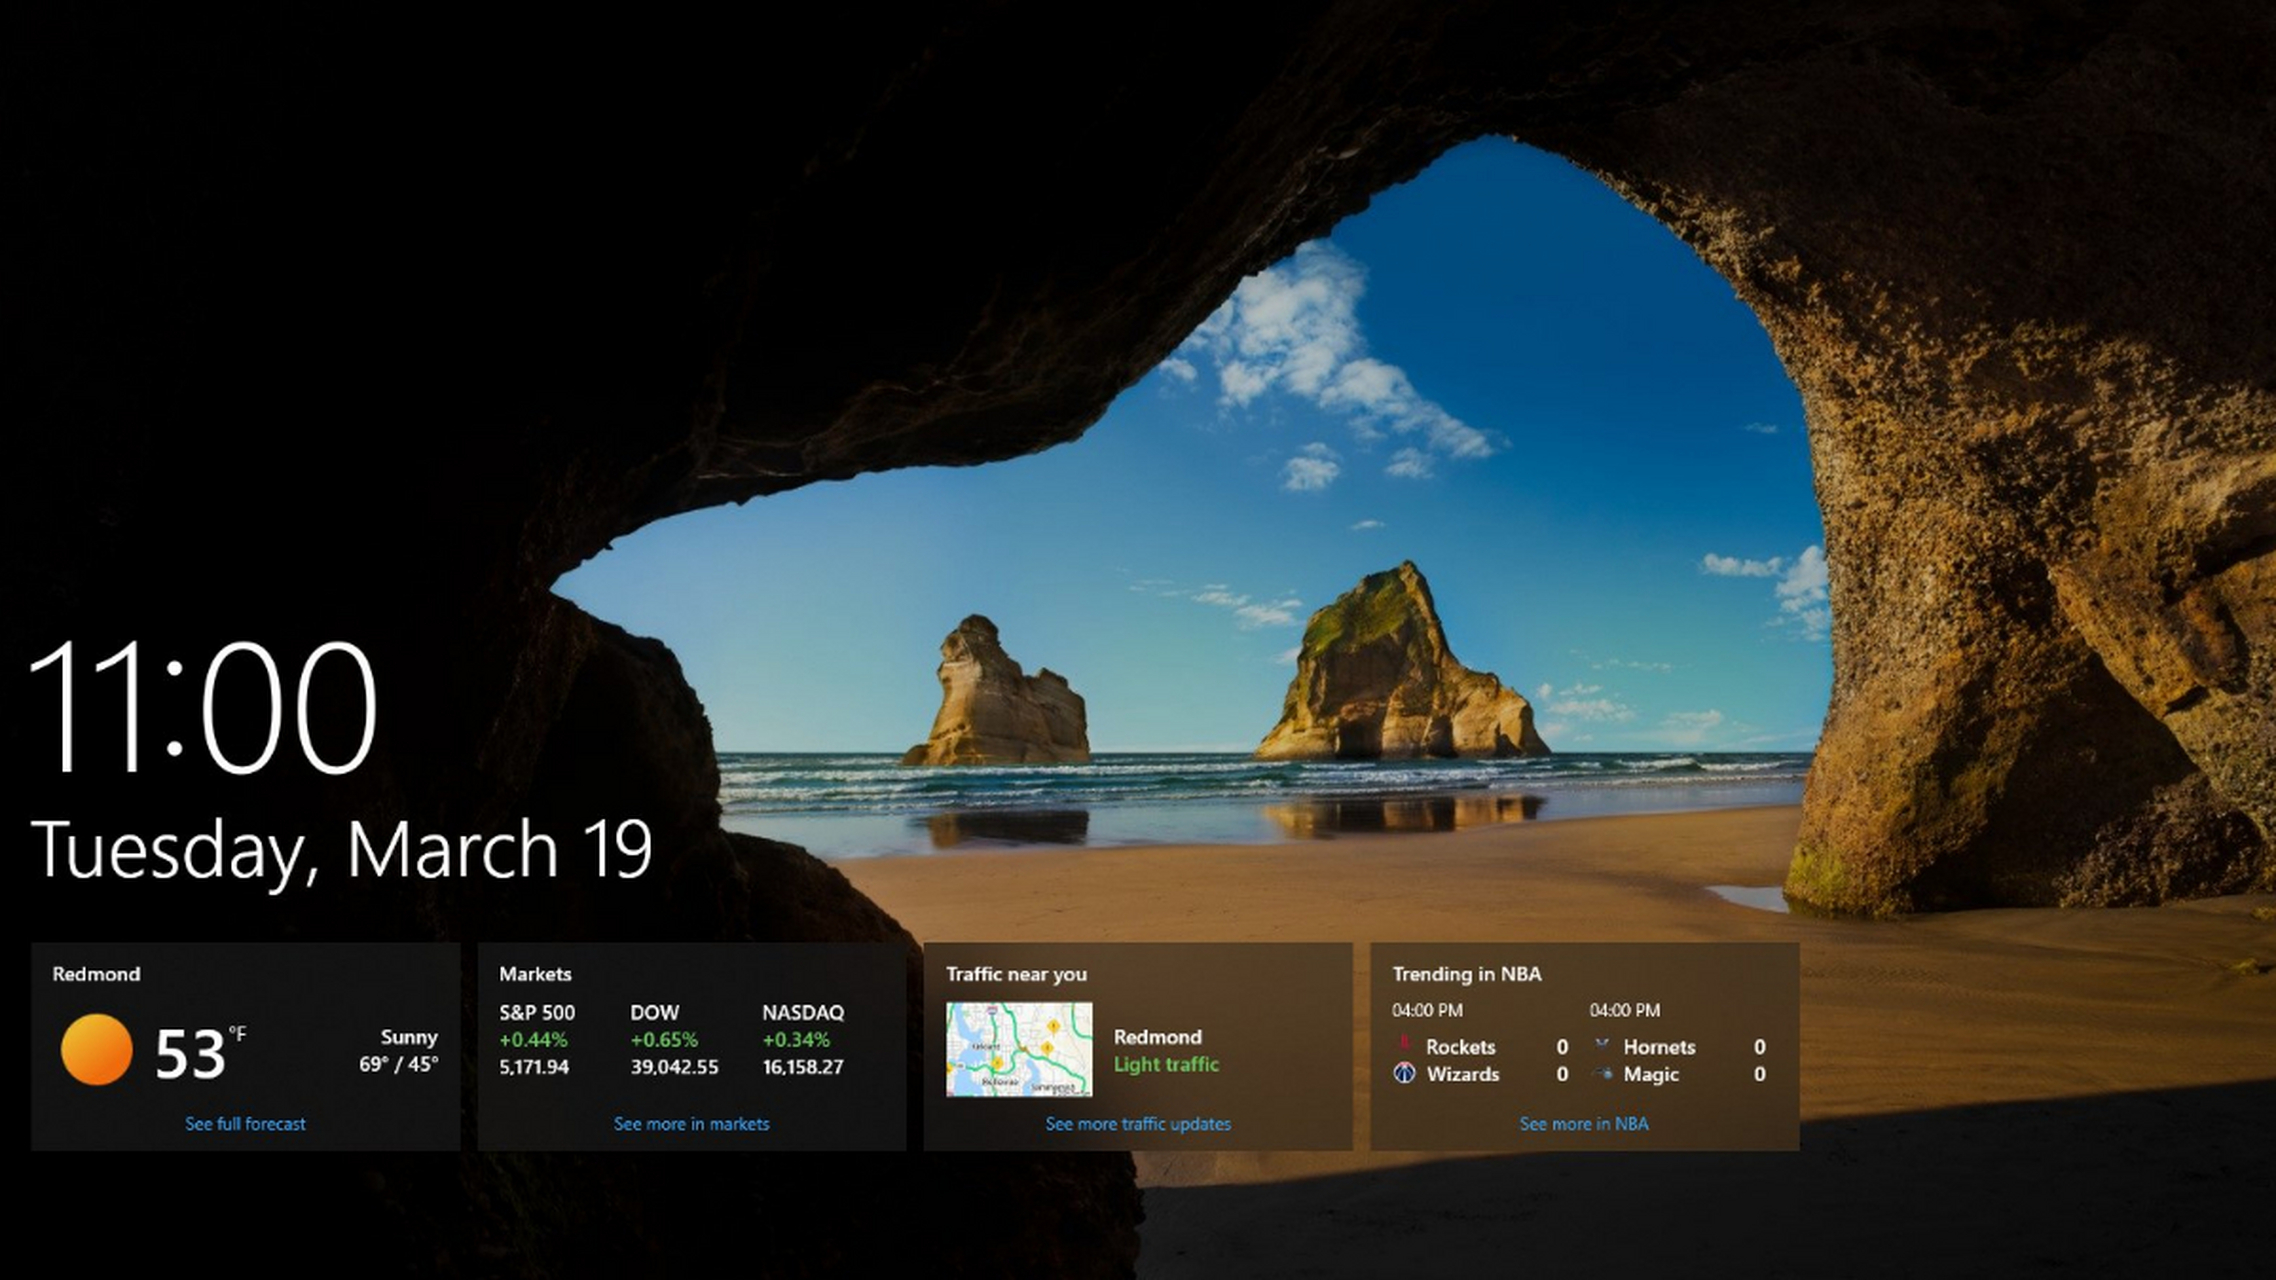Viewport: 2276px width, 1280px height.
Task: Click the S&P 500 +0.44% change
Action: (x=533, y=1040)
